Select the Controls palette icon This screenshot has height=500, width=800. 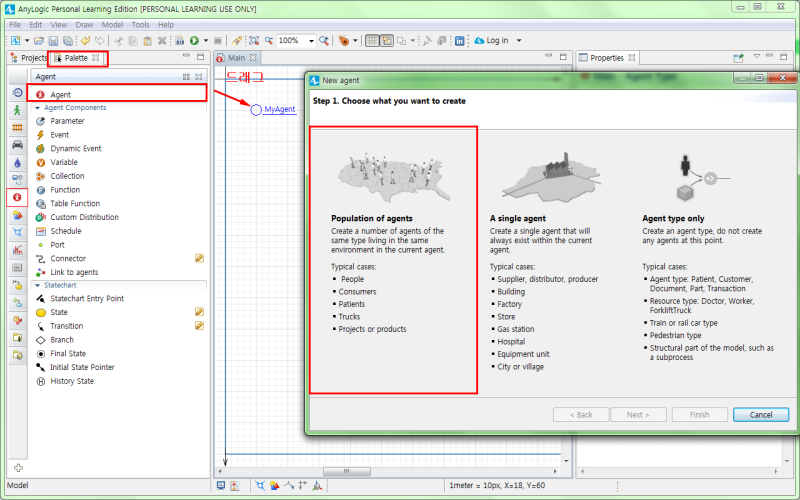coord(17,267)
